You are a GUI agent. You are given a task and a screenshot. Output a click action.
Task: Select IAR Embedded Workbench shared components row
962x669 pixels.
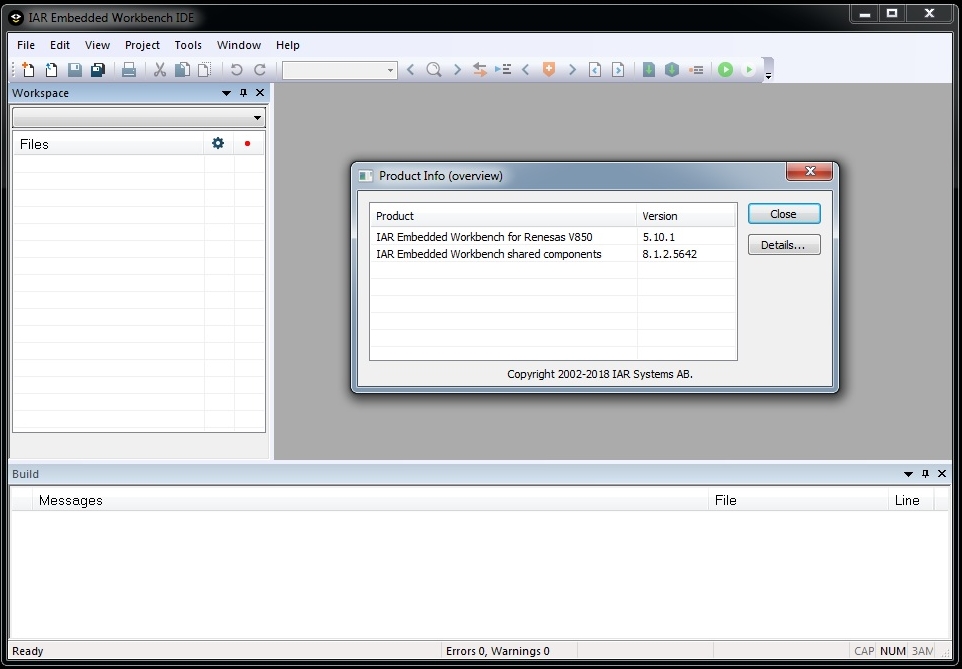pyautogui.click(x=553, y=254)
